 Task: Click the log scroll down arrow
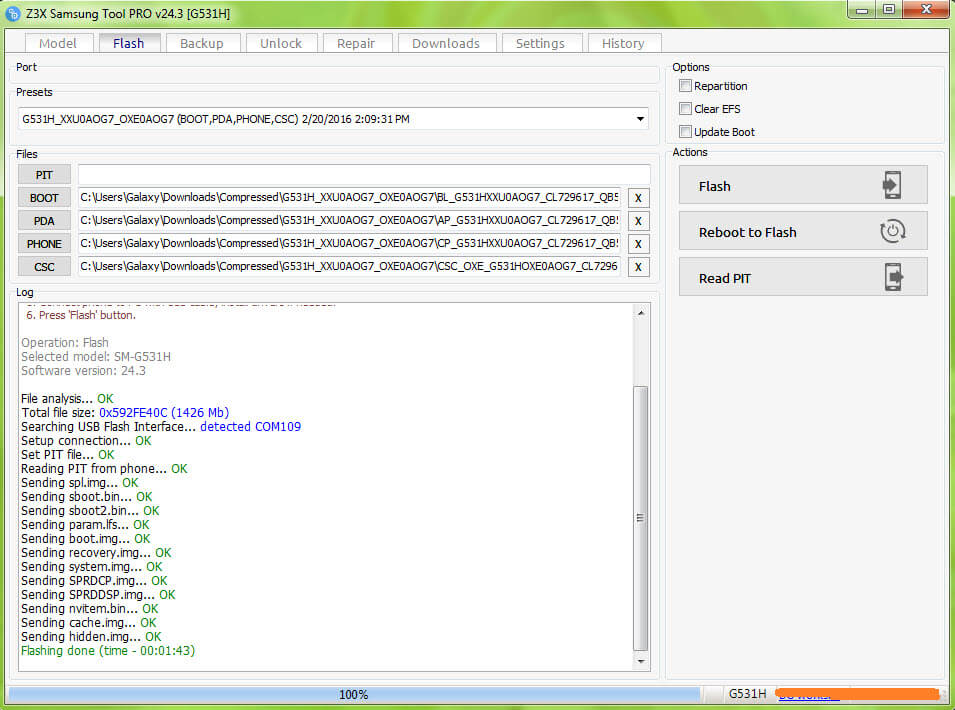click(x=640, y=661)
